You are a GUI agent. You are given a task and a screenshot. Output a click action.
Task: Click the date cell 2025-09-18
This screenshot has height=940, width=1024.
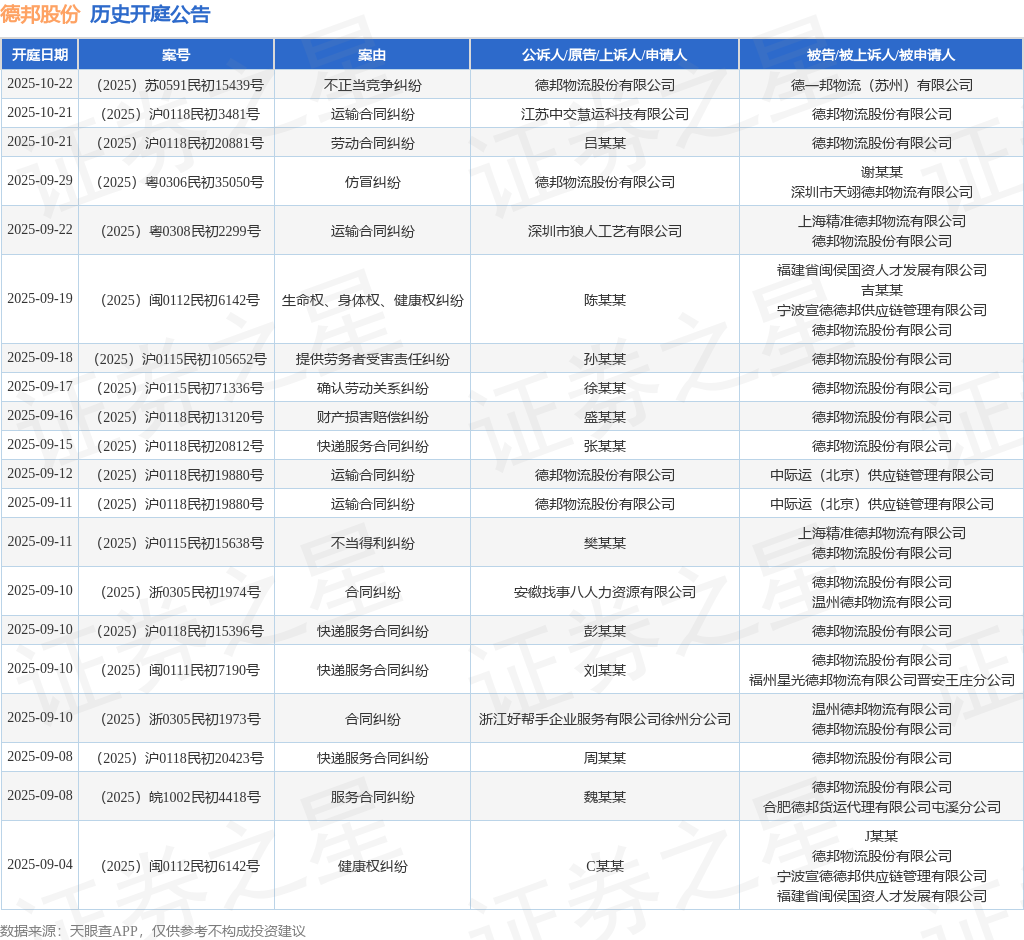point(40,358)
